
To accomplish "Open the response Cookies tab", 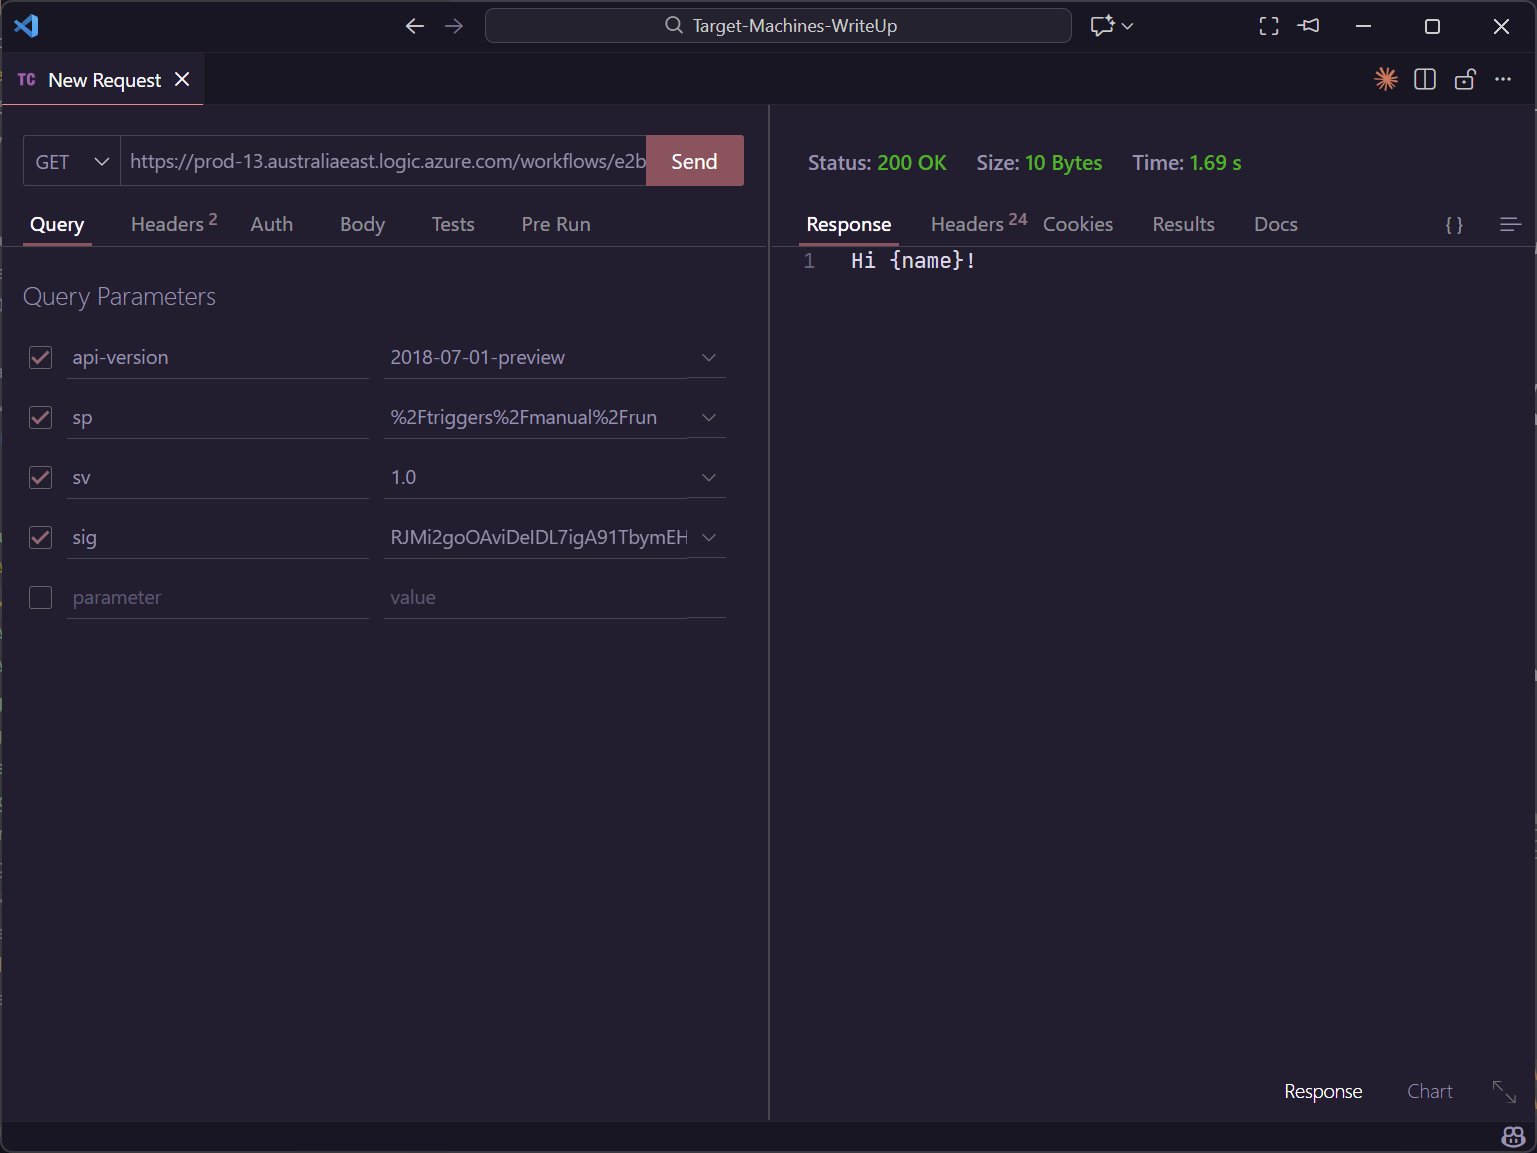I will coord(1077,225).
